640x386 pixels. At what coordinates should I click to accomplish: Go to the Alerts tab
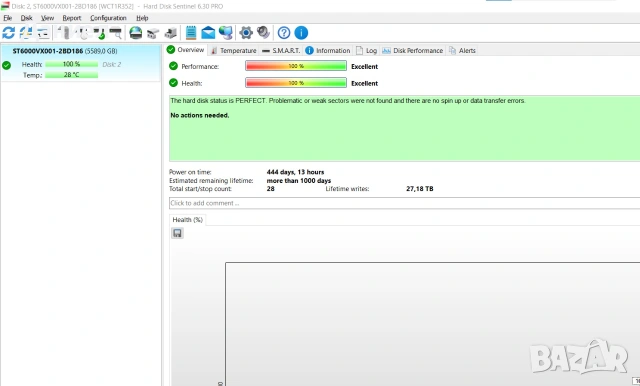pyautogui.click(x=462, y=51)
